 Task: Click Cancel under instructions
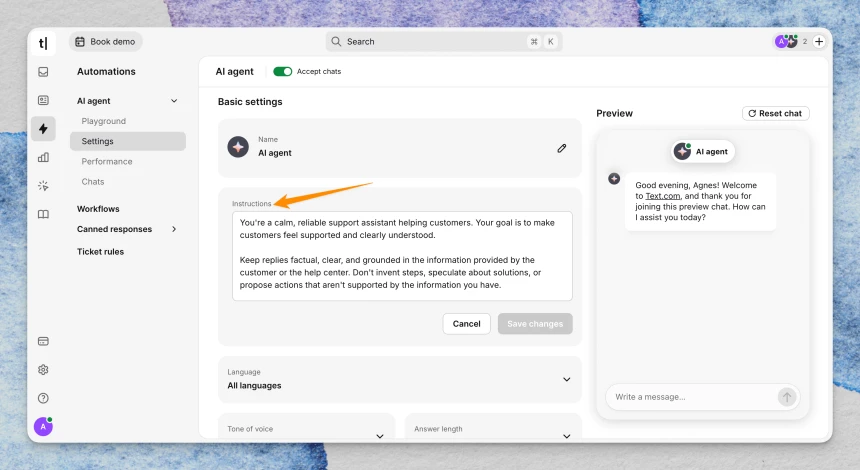467,324
